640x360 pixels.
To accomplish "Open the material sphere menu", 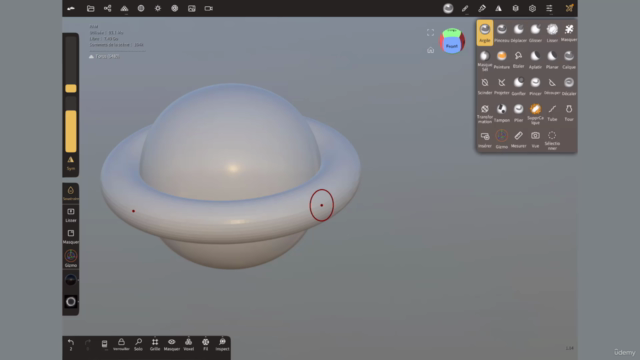I will click(141, 8).
